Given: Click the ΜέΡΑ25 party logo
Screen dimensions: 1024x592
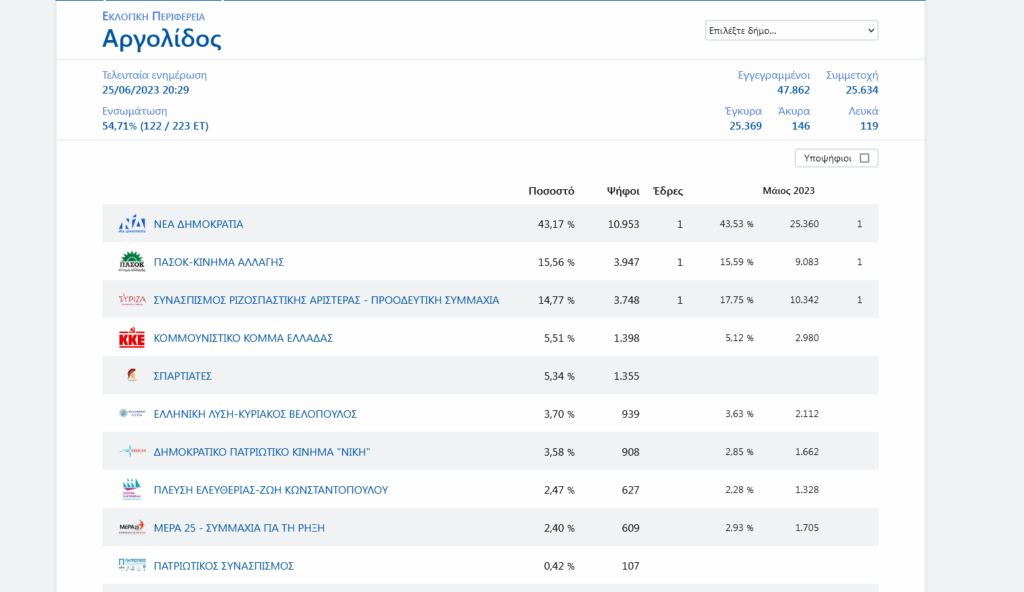Looking at the screenshot, I should pyautogui.click(x=132, y=527).
